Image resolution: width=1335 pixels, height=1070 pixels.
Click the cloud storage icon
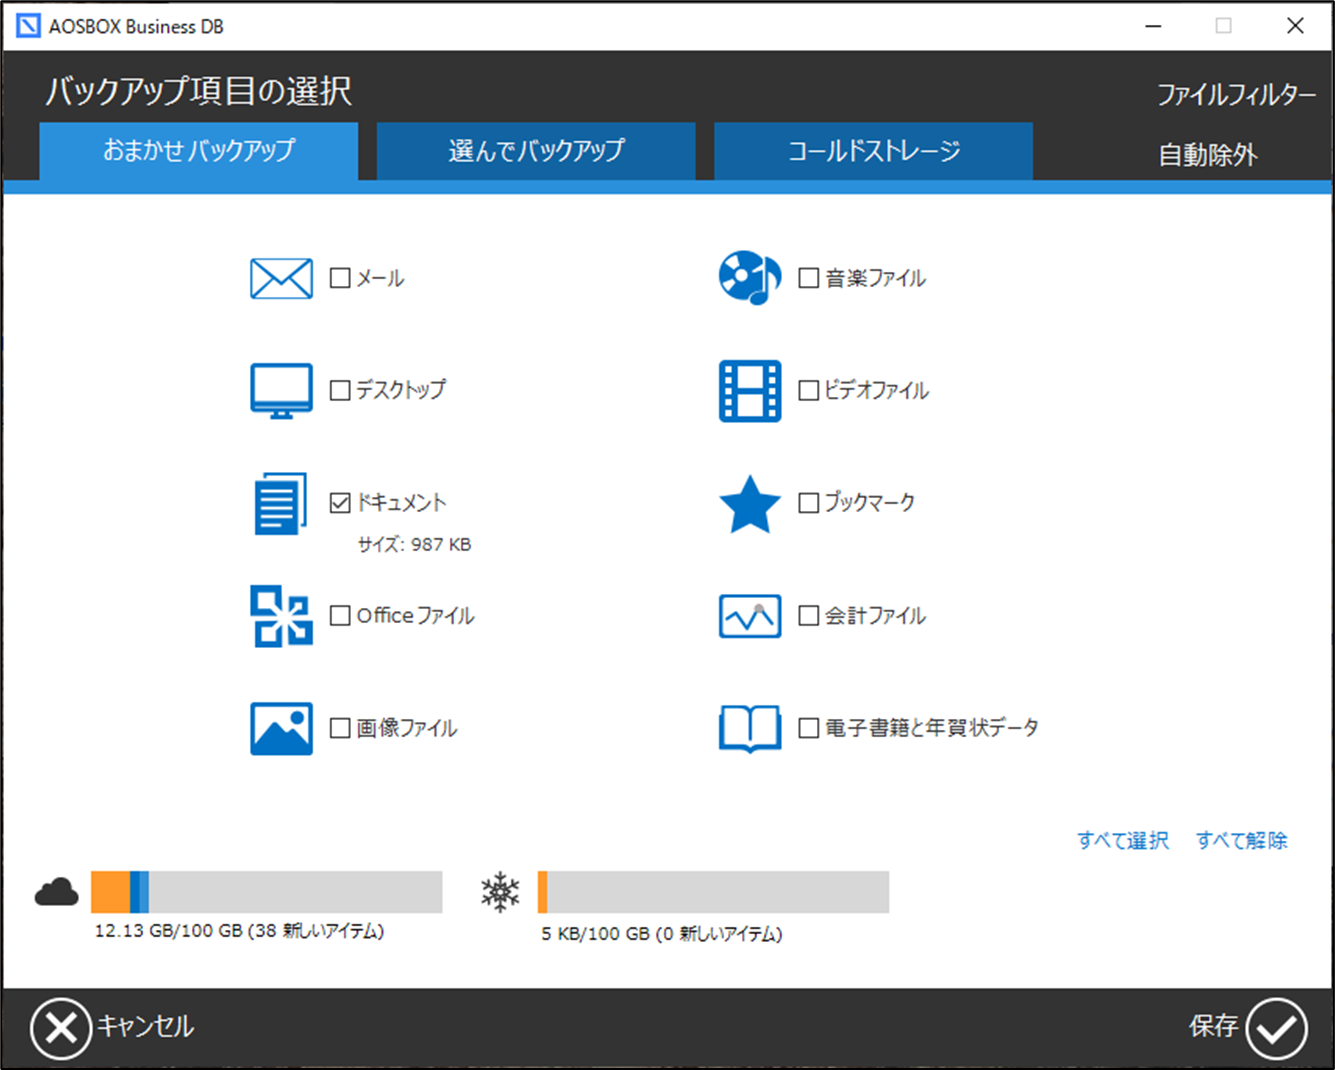coord(56,891)
